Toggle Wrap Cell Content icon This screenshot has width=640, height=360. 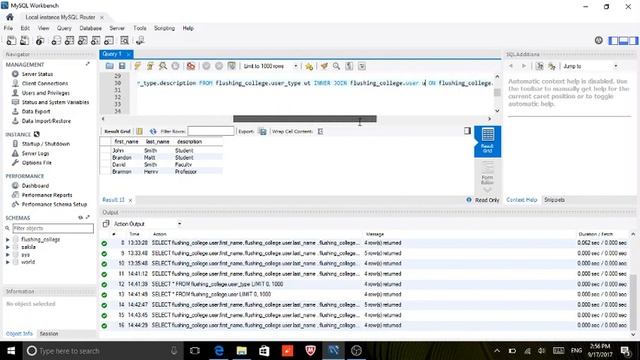click(320, 131)
